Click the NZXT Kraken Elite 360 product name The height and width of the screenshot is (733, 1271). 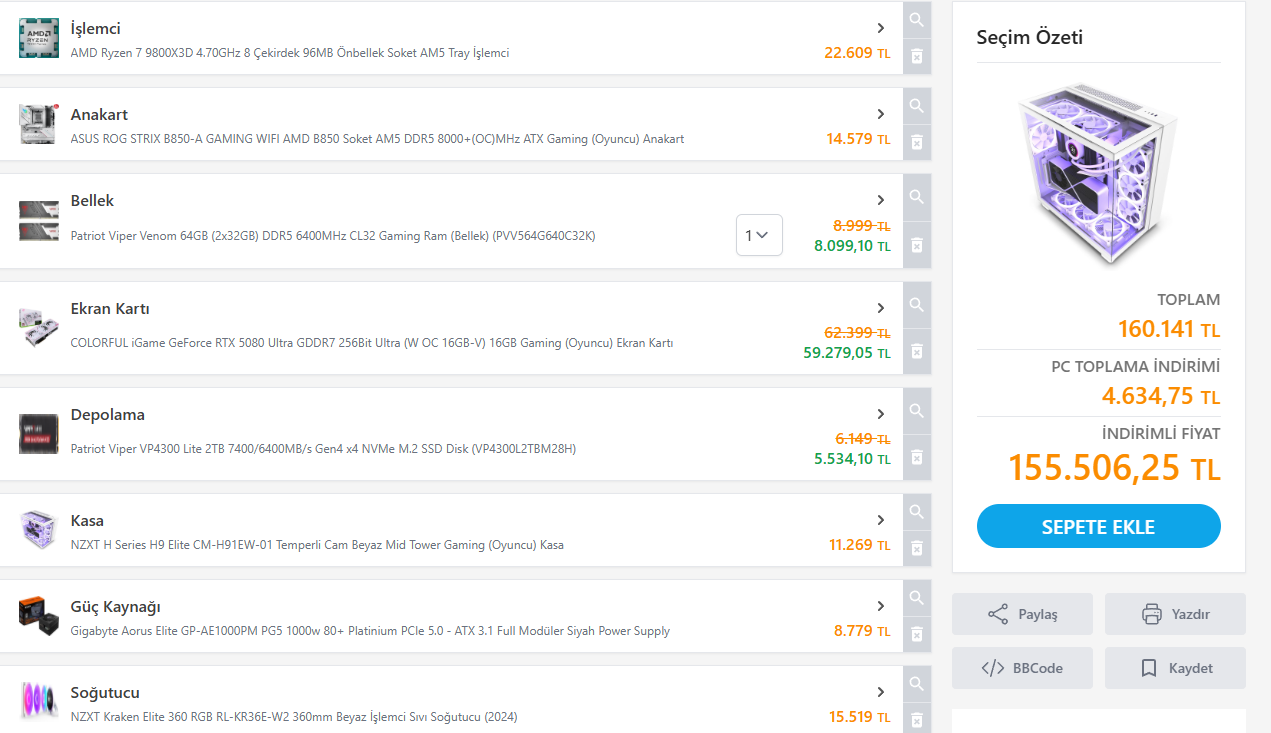pyautogui.click(x=294, y=717)
